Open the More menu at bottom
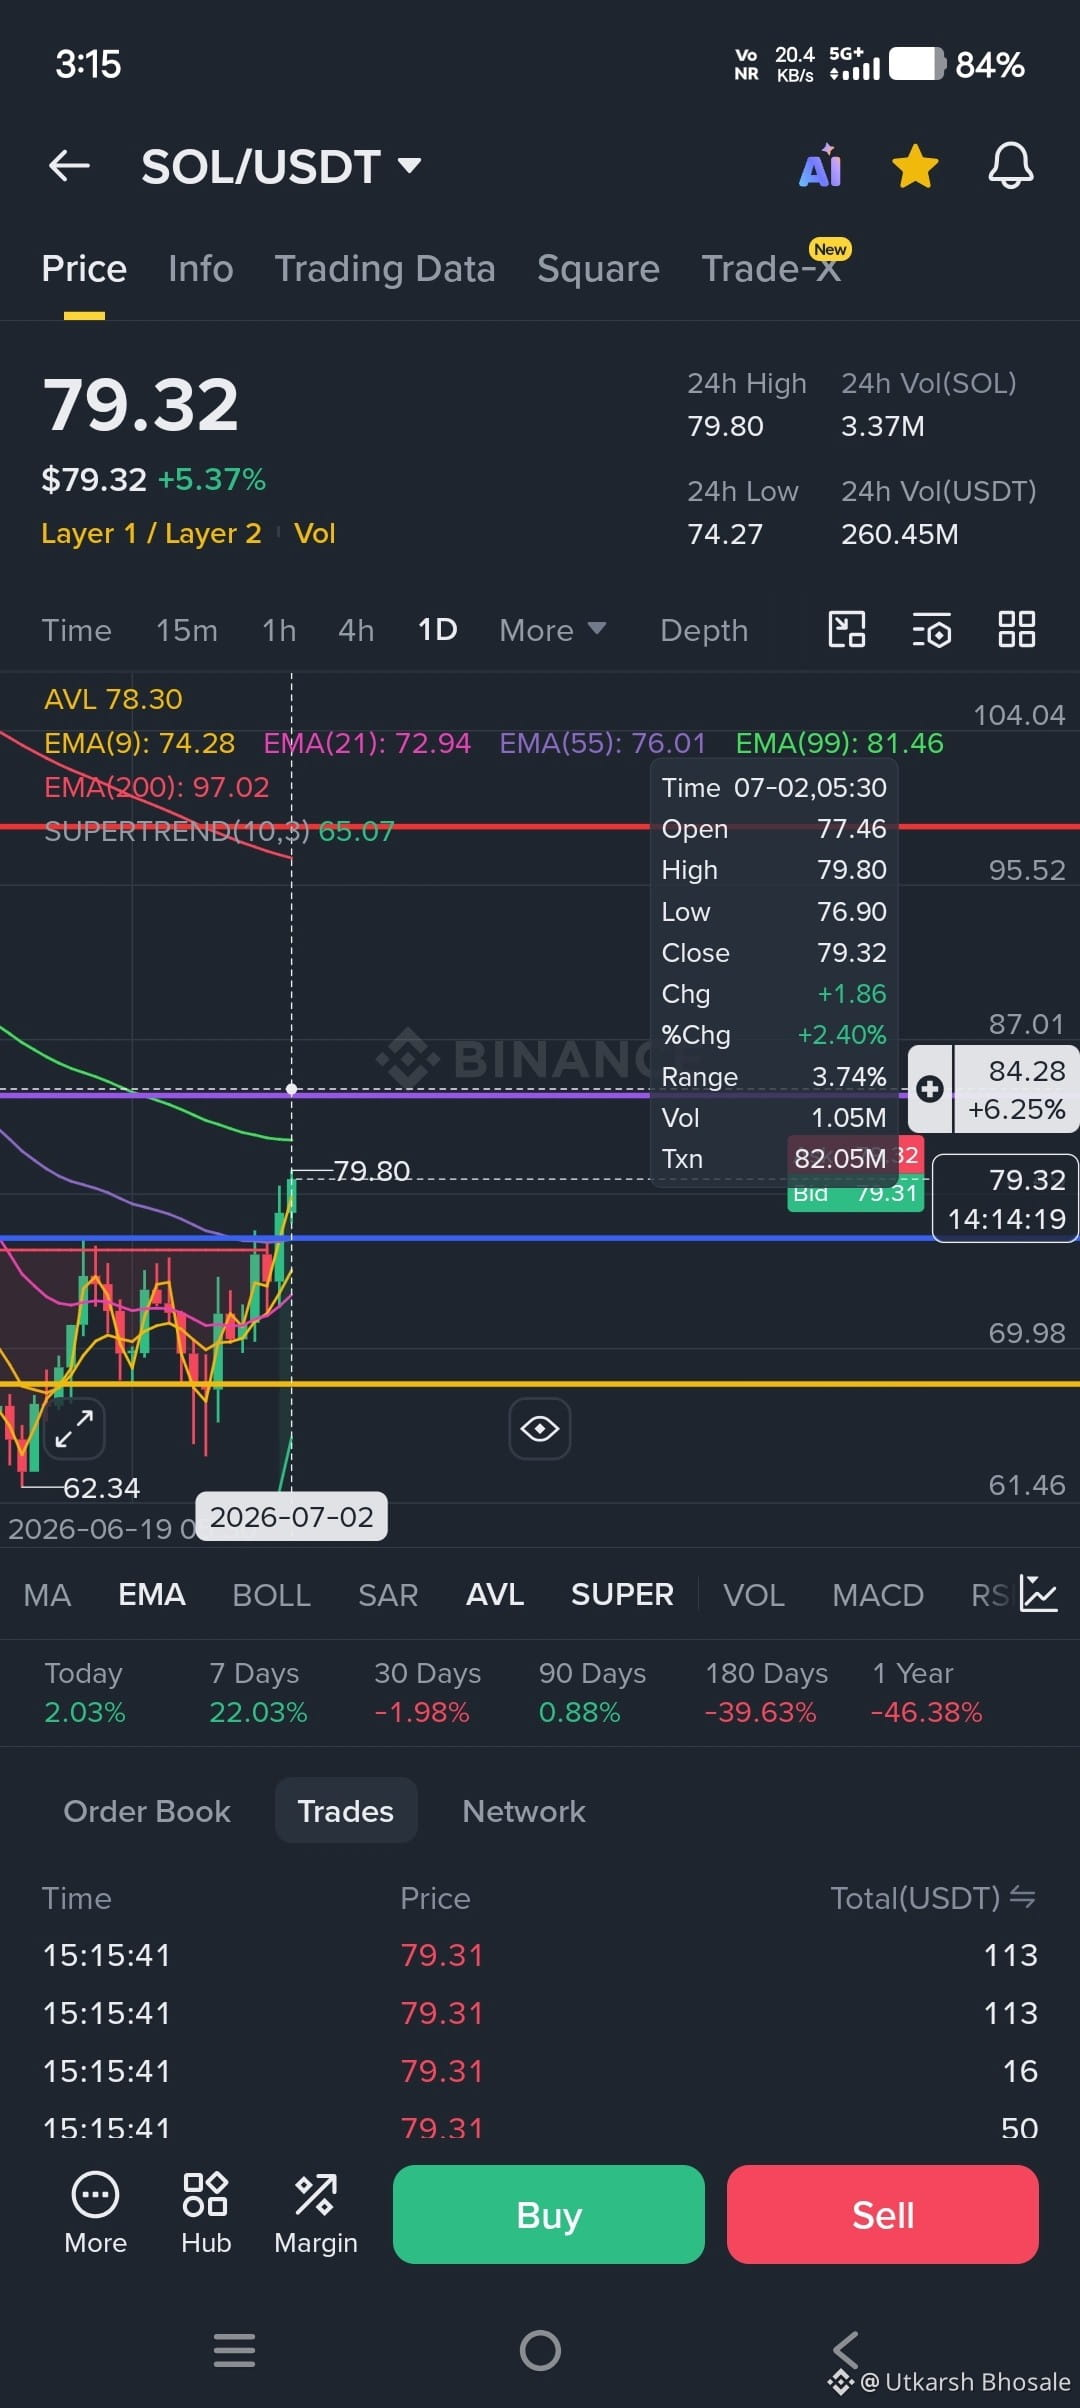This screenshot has width=1080, height=2408. click(96, 2214)
